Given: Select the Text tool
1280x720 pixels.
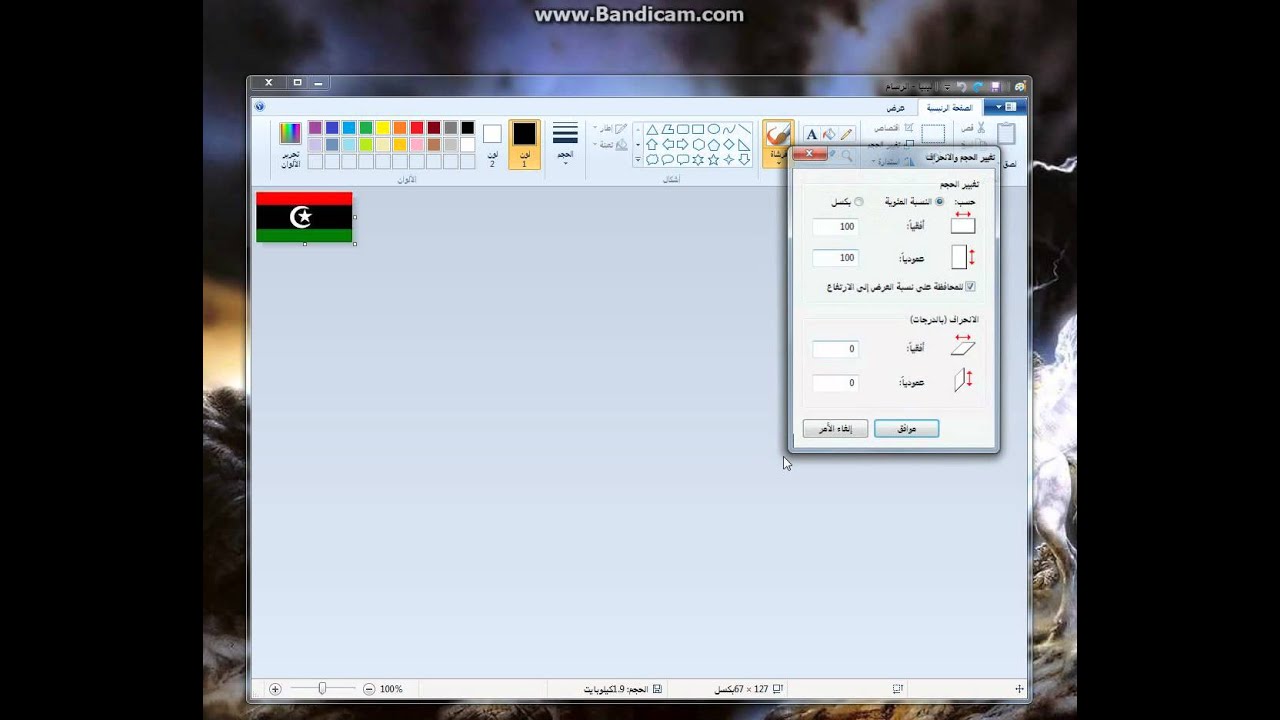Looking at the screenshot, I should tap(812, 135).
